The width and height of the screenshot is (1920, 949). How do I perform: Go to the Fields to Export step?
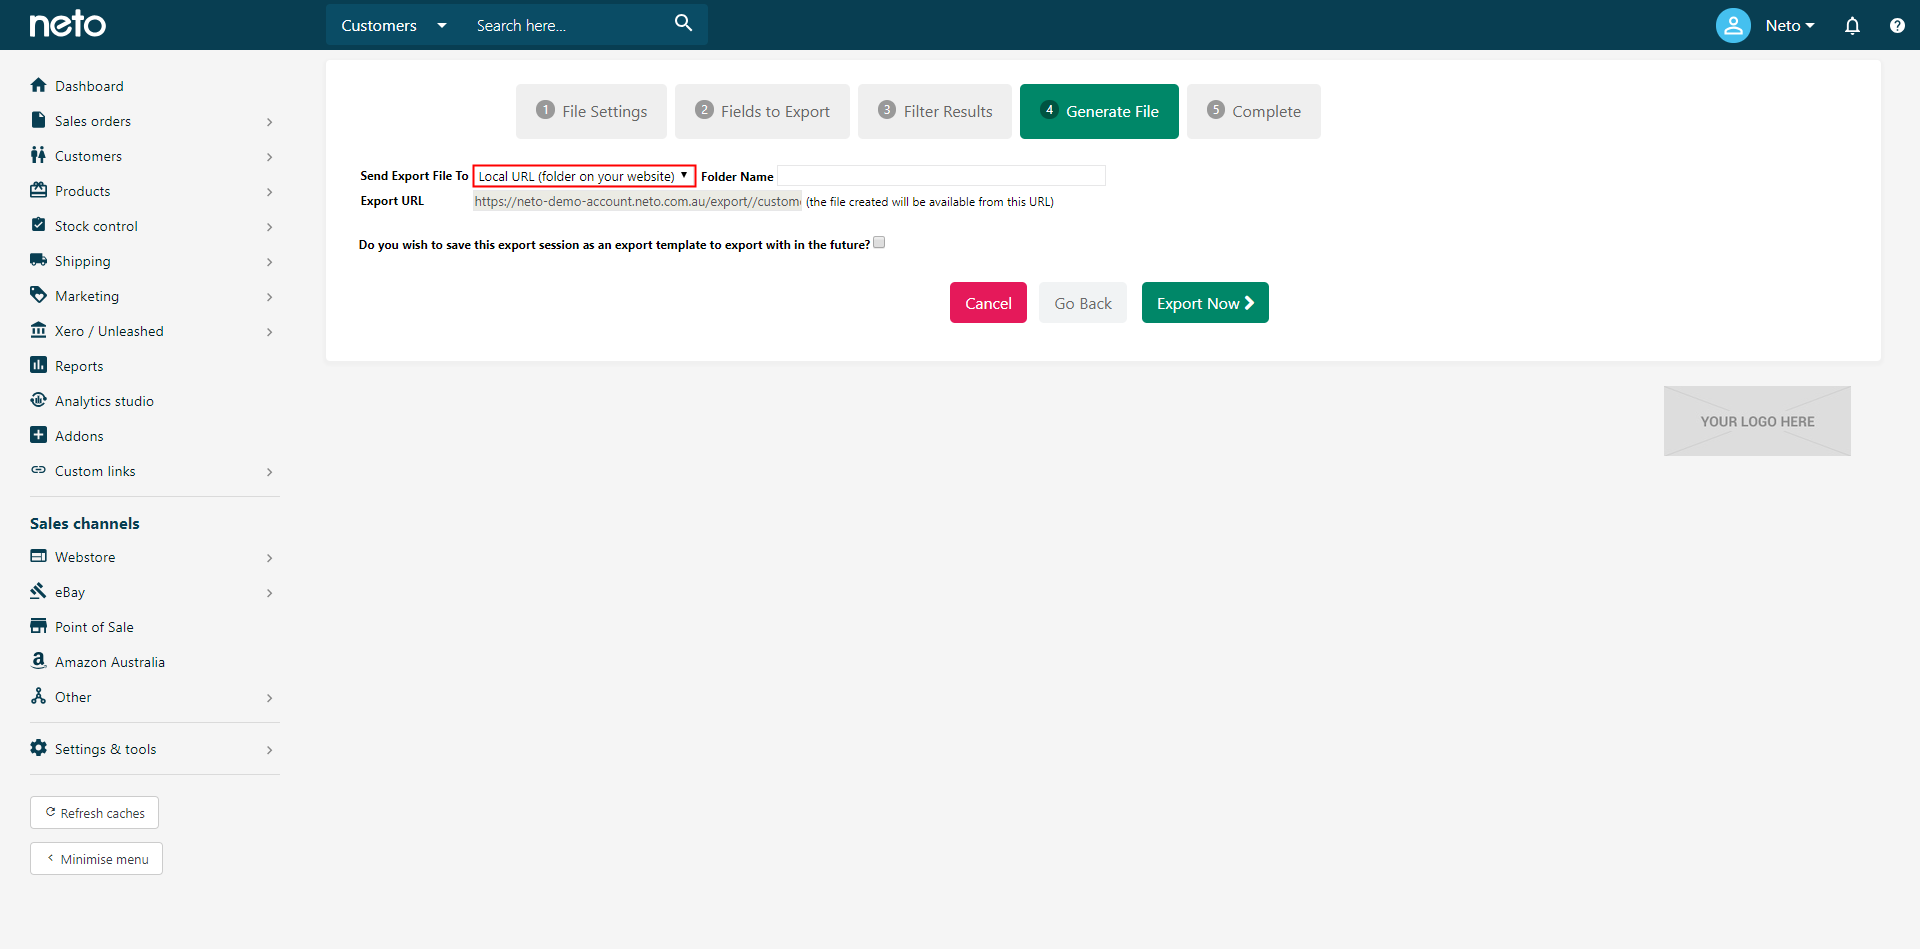coord(762,111)
